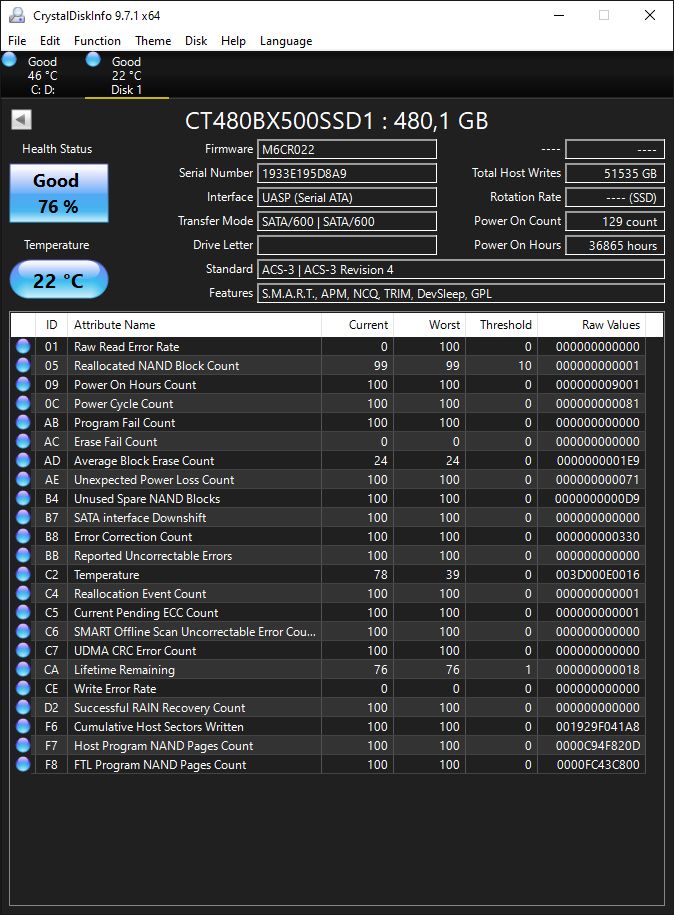The width and height of the screenshot is (674, 915).
Task: Open the Help menu
Action: point(233,41)
